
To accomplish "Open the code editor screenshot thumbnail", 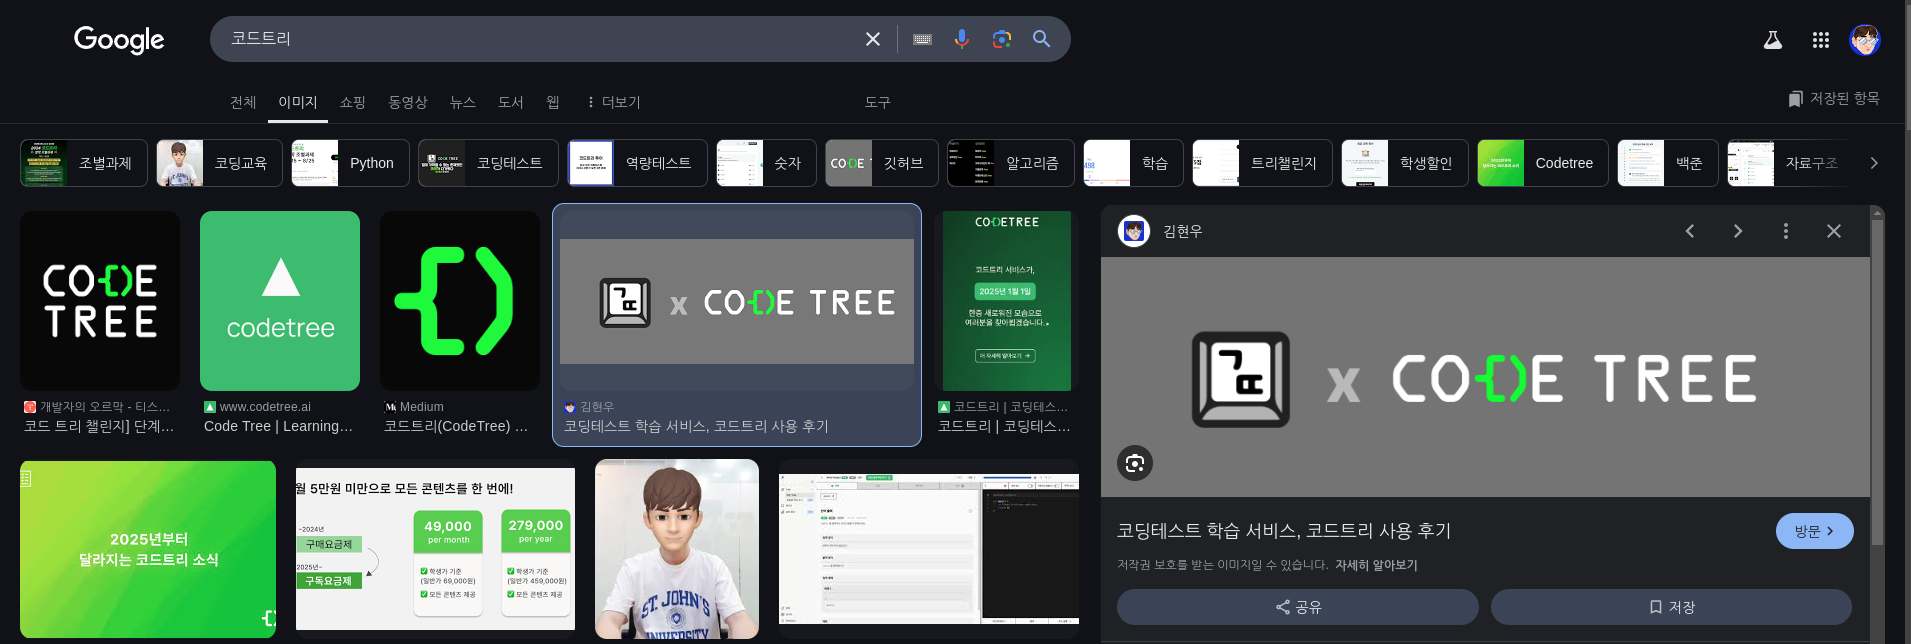I will pos(929,549).
